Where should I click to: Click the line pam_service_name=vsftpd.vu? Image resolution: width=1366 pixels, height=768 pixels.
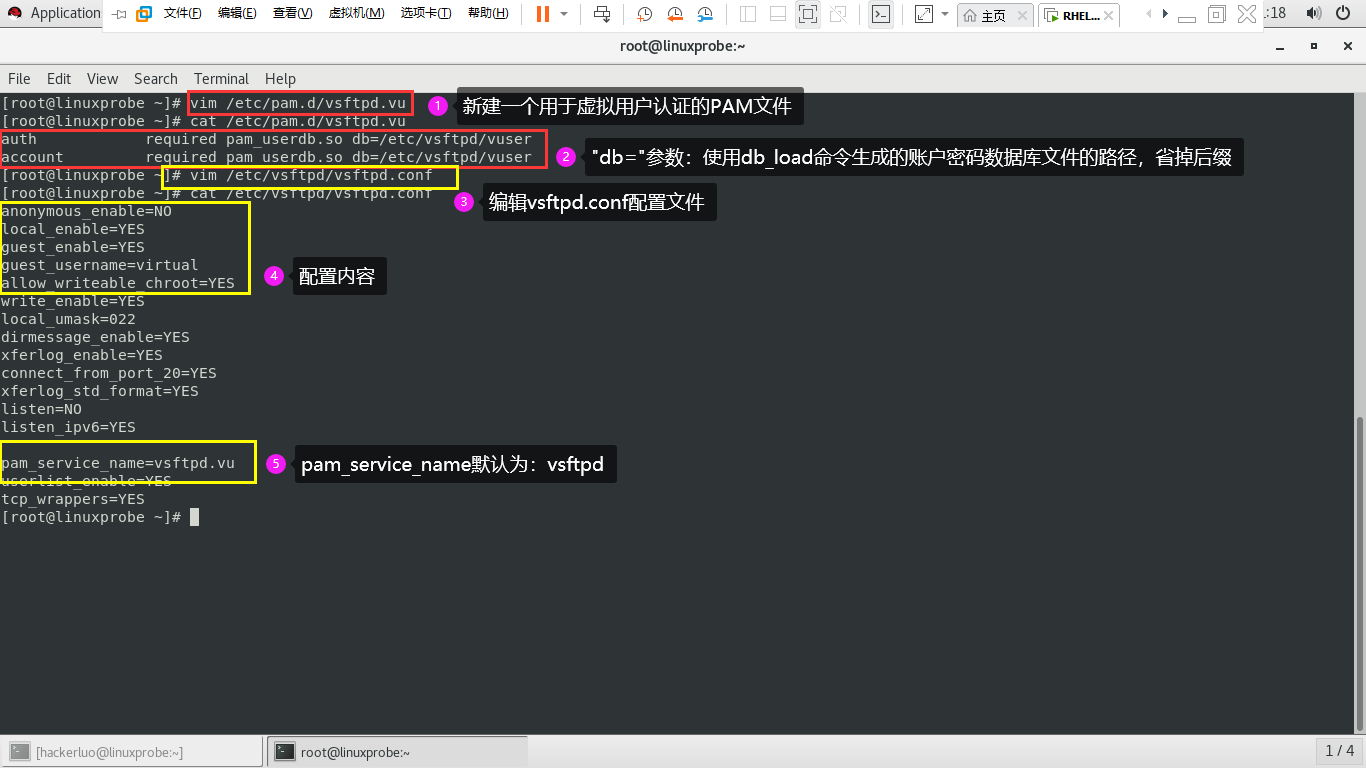pos(118,463)
